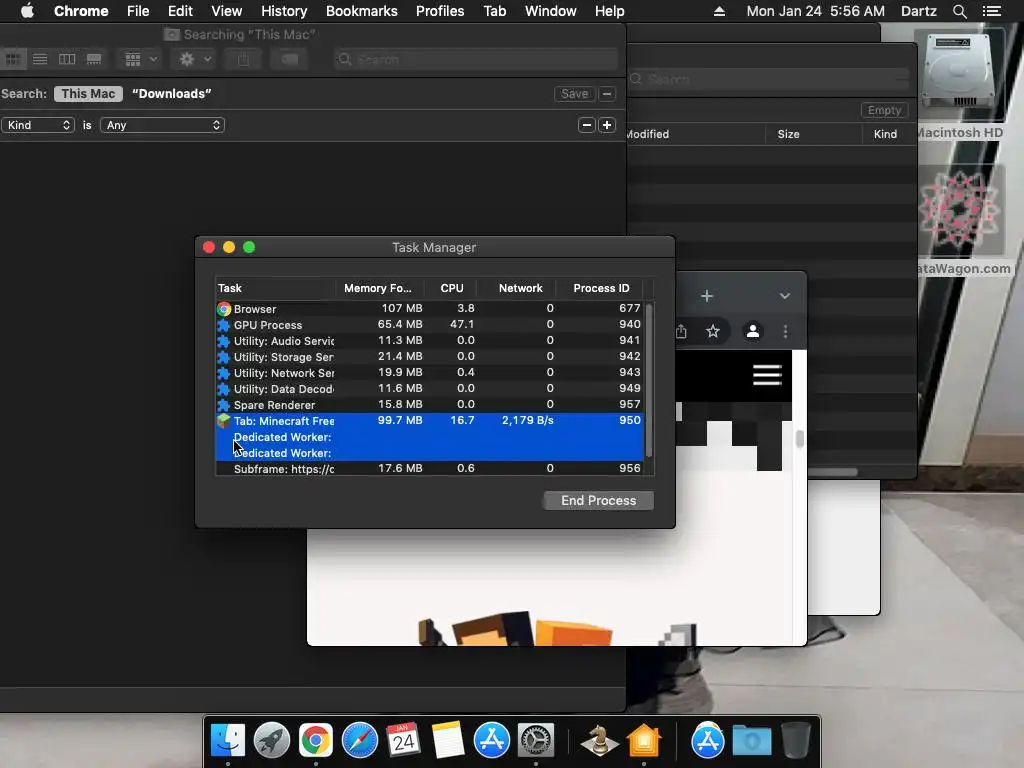Remove the Kind criterion with minus button
The width and height of the screenshot is (1024, 768).
(x=586, y=125)
